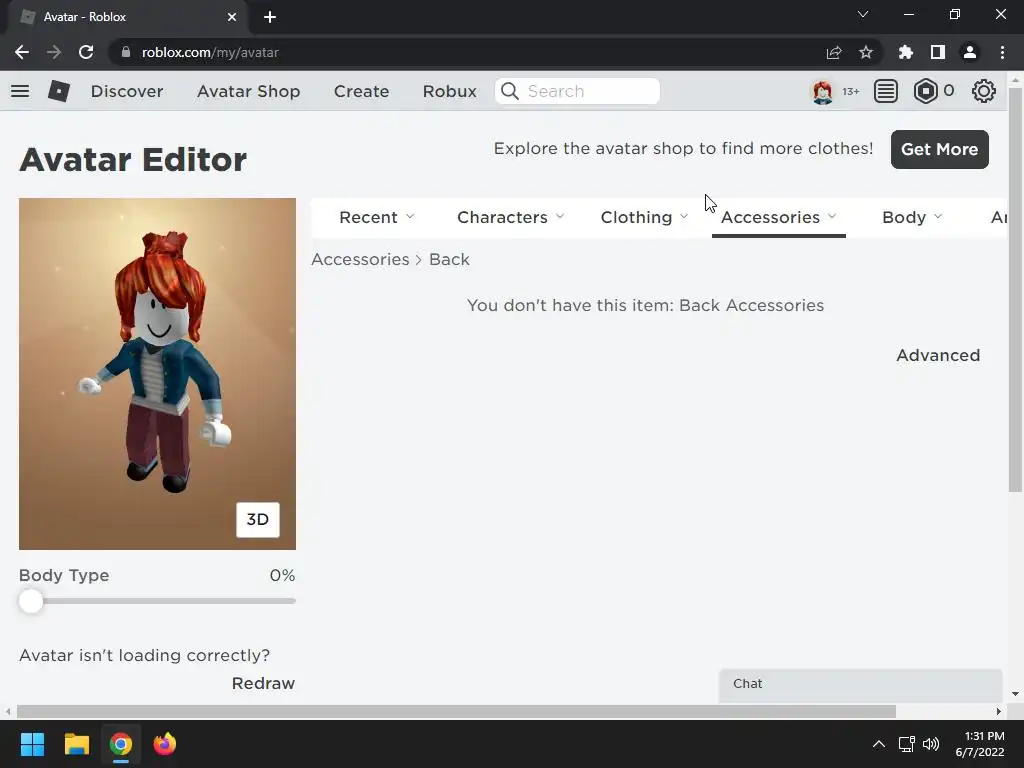
Task: Open Avatar Shop in top navigation
Action: pyautogui.click(x=249, y=91)
